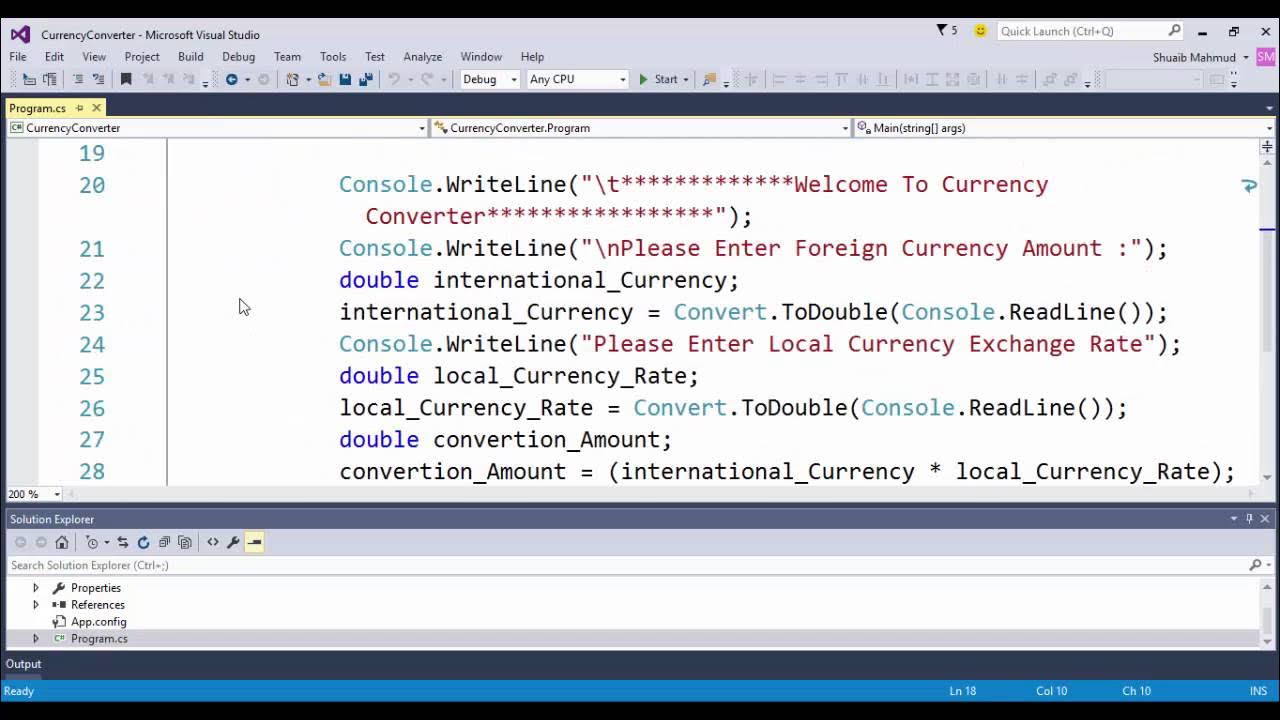Open the Debug menu
Screen dimensions: 1280x720
point(238,57)
